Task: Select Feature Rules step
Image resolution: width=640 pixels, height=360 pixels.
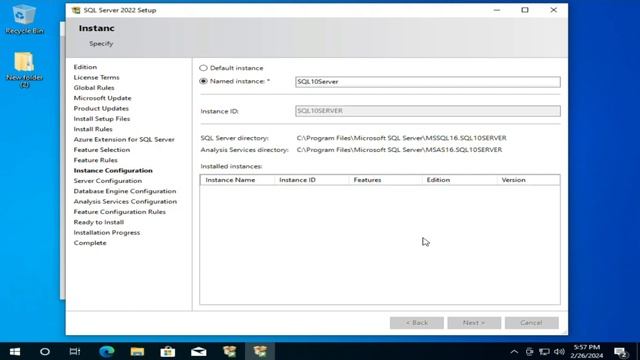Action: coord(96,160)
